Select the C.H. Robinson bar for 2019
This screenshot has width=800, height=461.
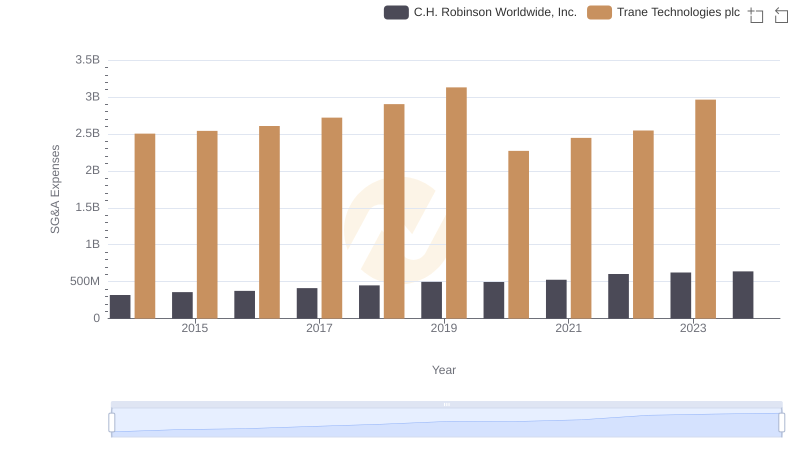432,300
